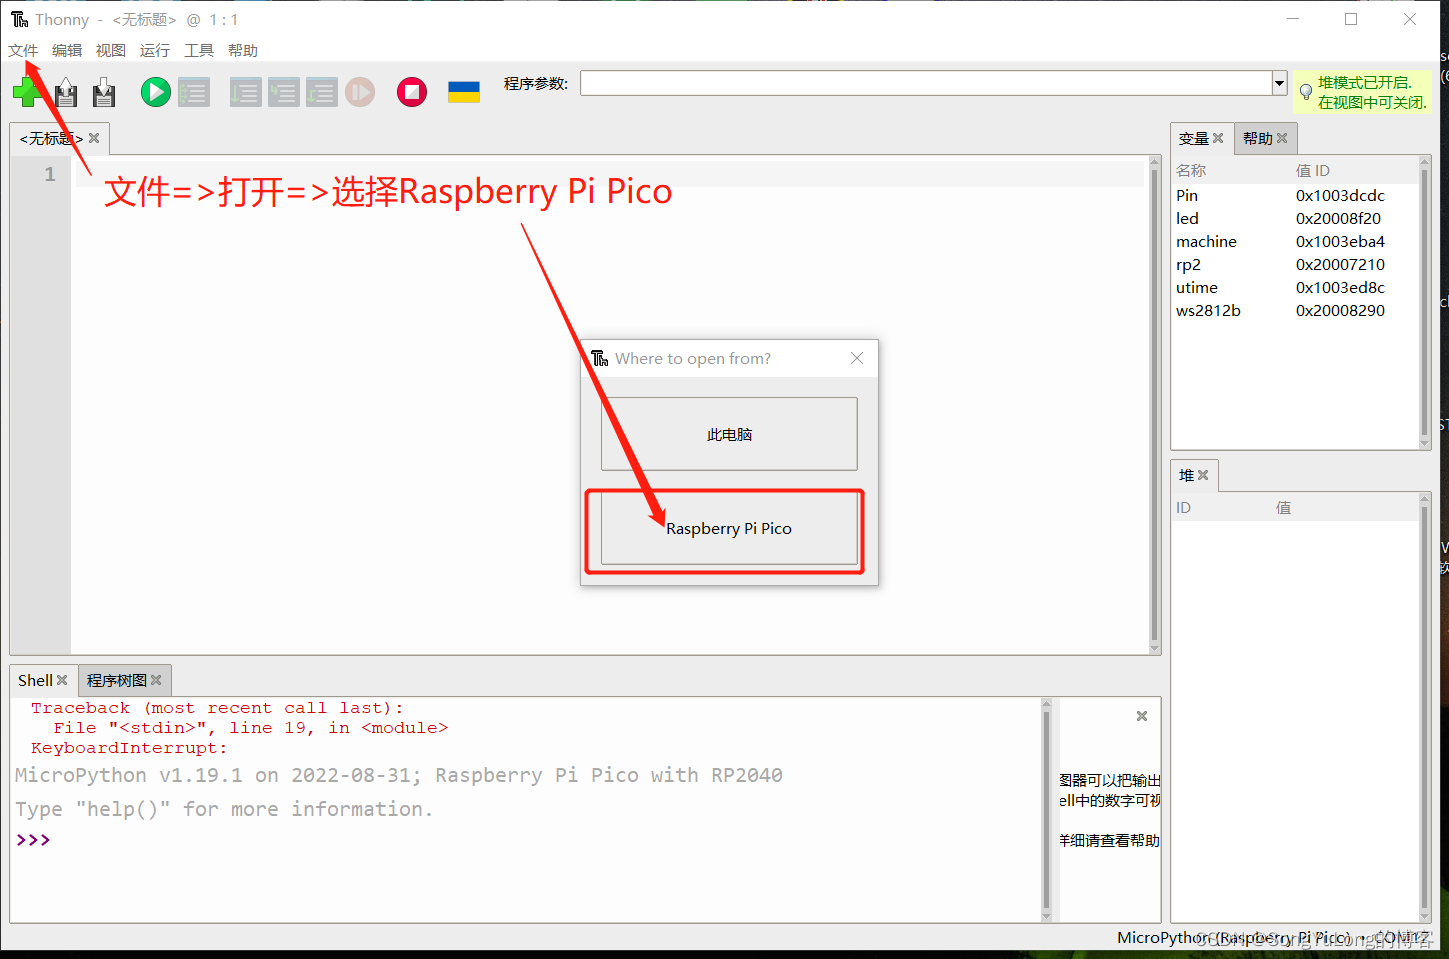
Task: Open the 工具 menu
Action: point(199,50)
